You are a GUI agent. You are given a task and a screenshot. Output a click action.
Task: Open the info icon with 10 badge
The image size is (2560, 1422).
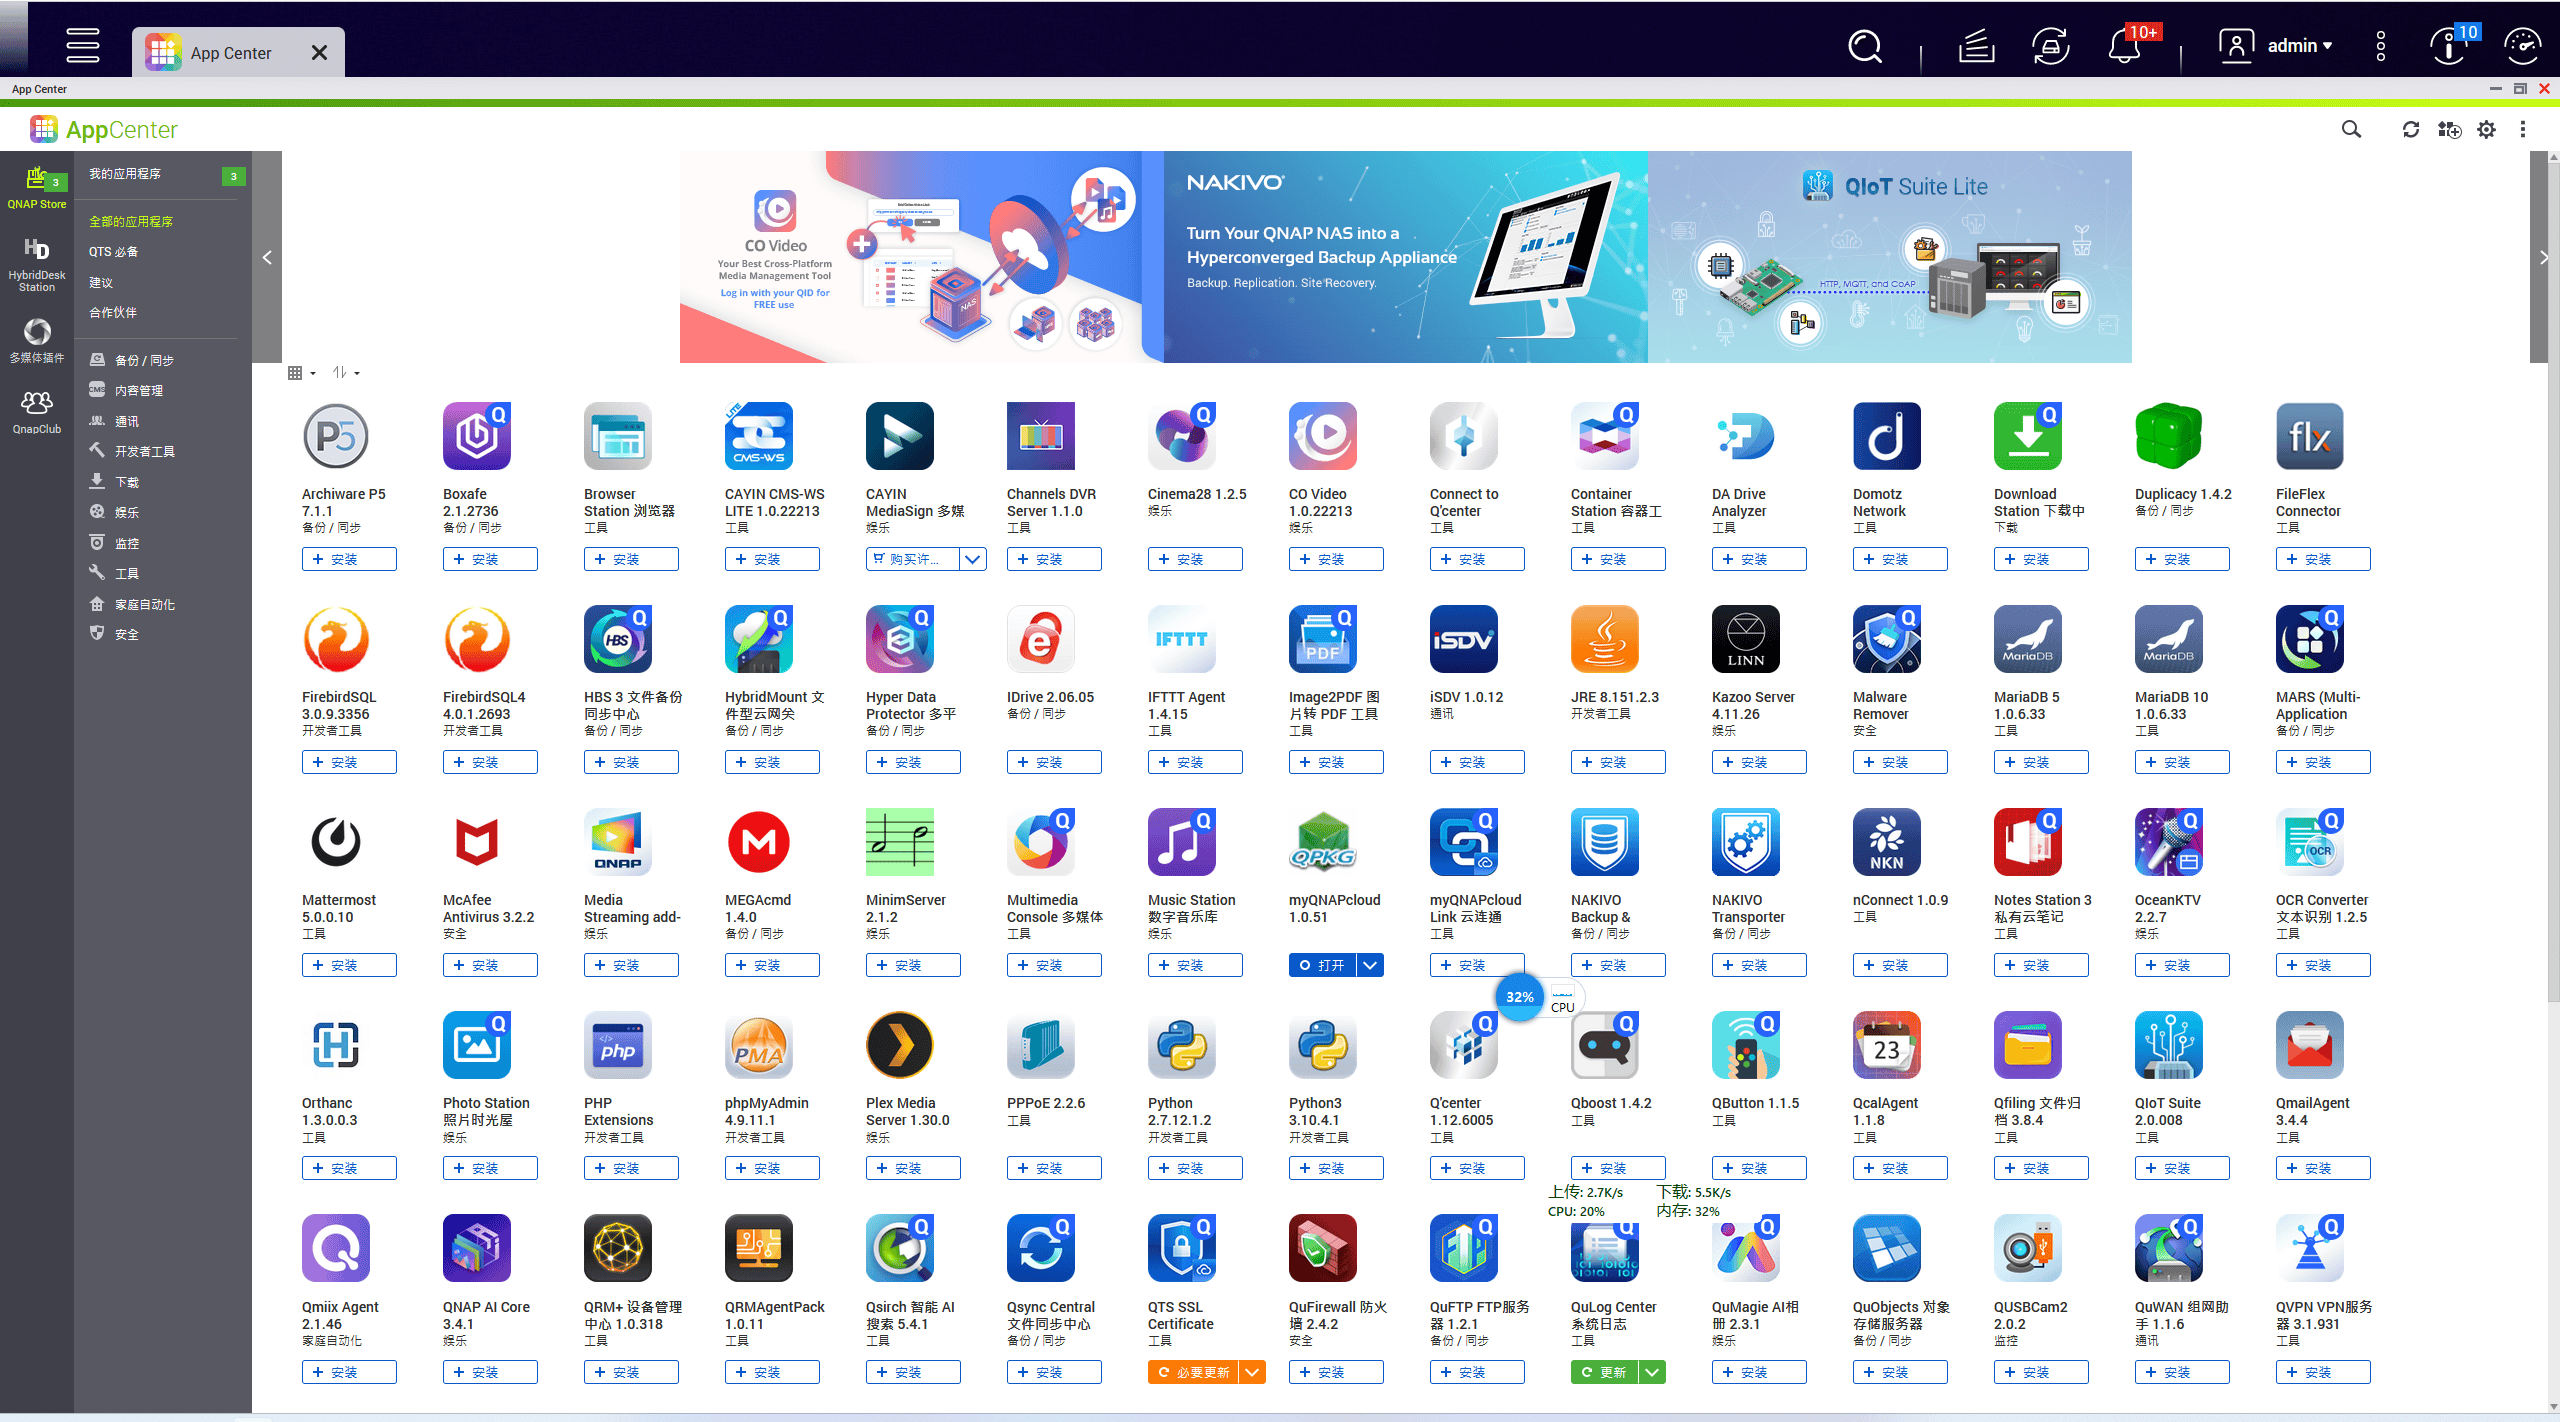(x=2449, y=46)
